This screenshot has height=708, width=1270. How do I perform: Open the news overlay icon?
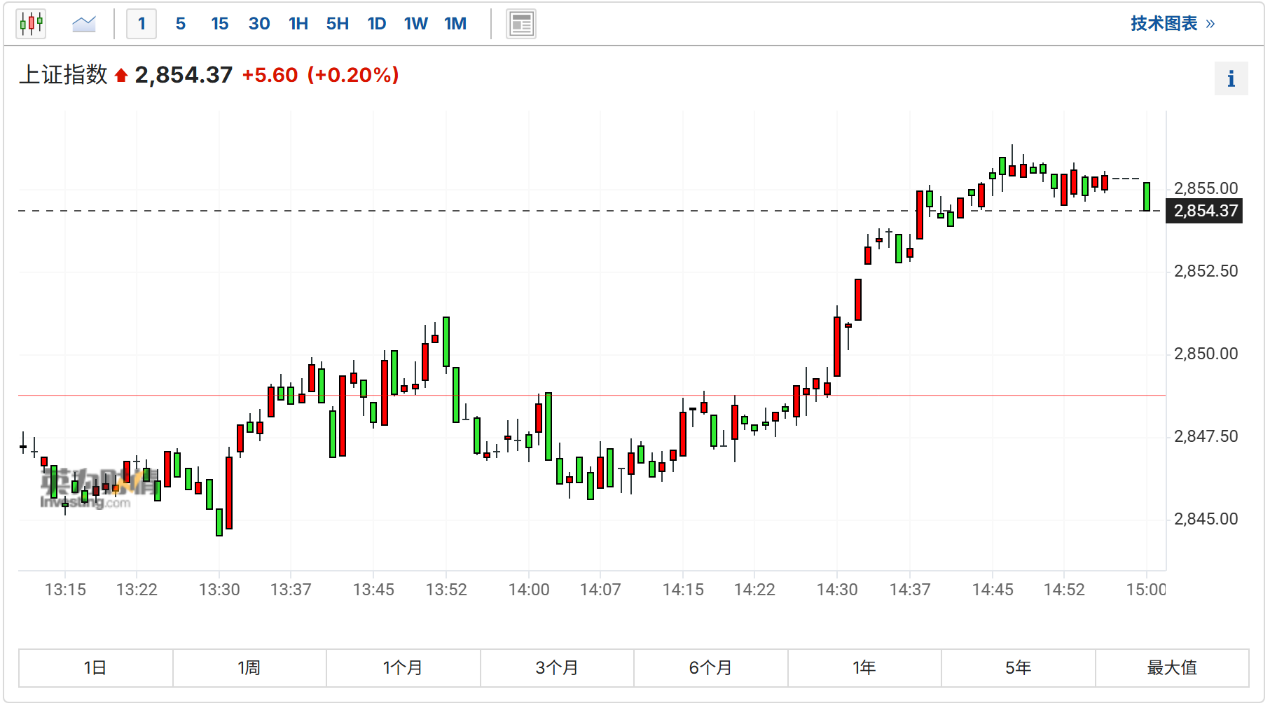point(521,24)
